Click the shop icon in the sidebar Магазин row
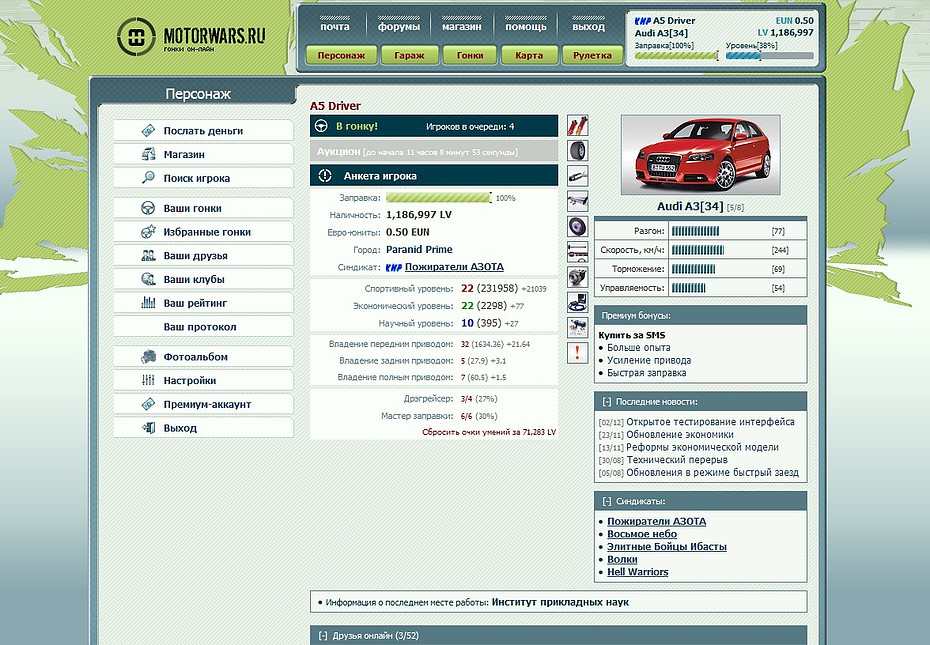This screenshot has width=930, height=645. click(148, 154)
